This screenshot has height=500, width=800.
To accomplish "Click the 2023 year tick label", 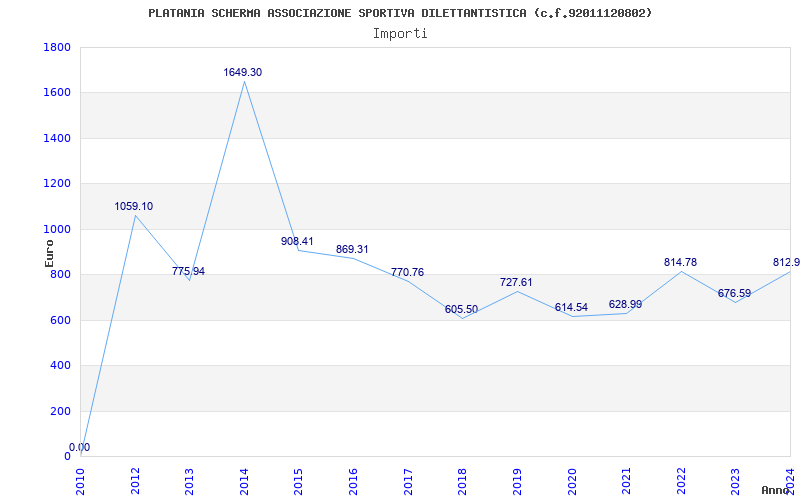I will [x=735, y=482].
